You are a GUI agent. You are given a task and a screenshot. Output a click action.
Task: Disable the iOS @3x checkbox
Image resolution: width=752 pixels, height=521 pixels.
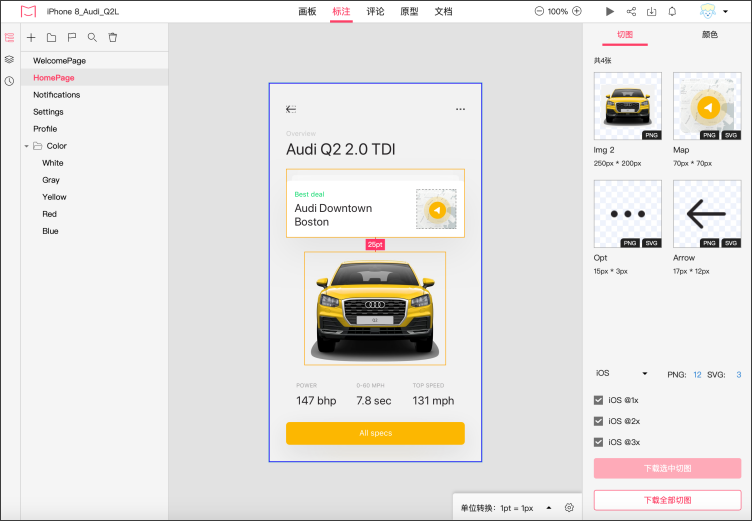[x=598, y=442]
